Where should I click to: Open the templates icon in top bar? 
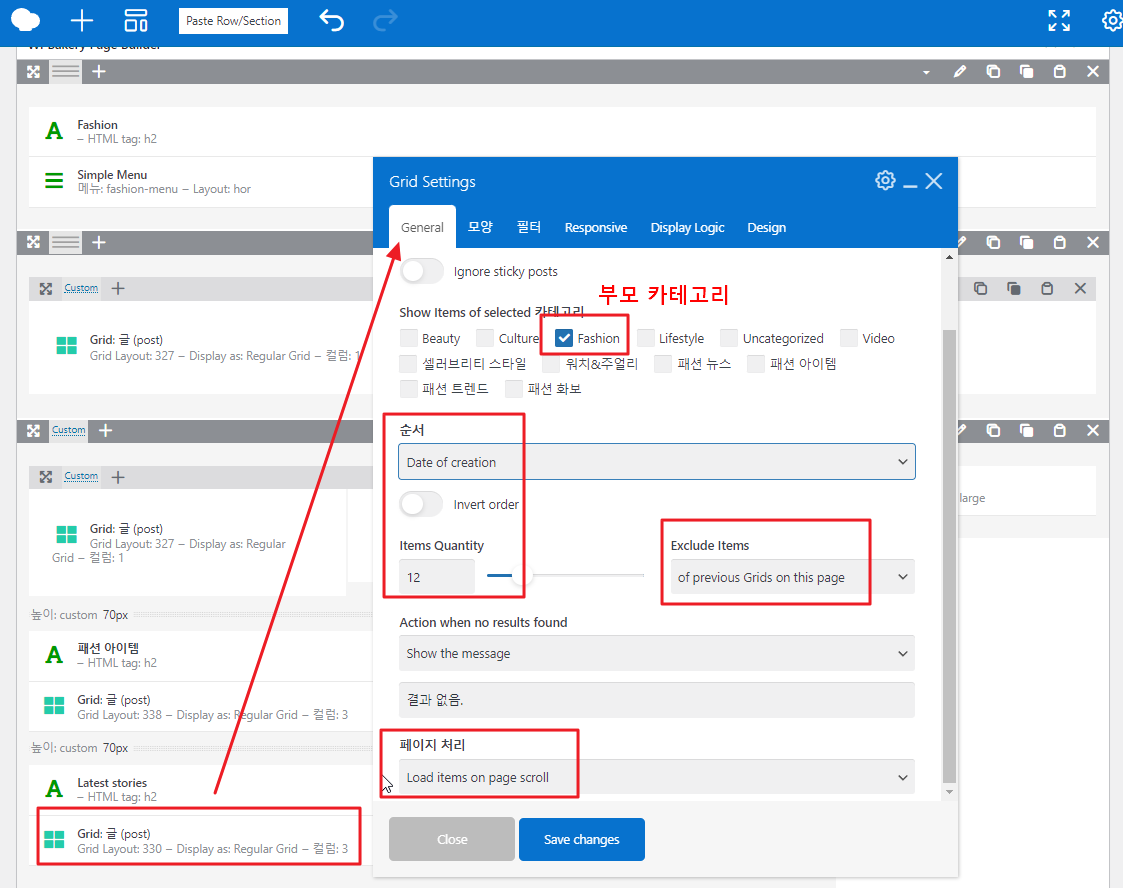point(136,21)
